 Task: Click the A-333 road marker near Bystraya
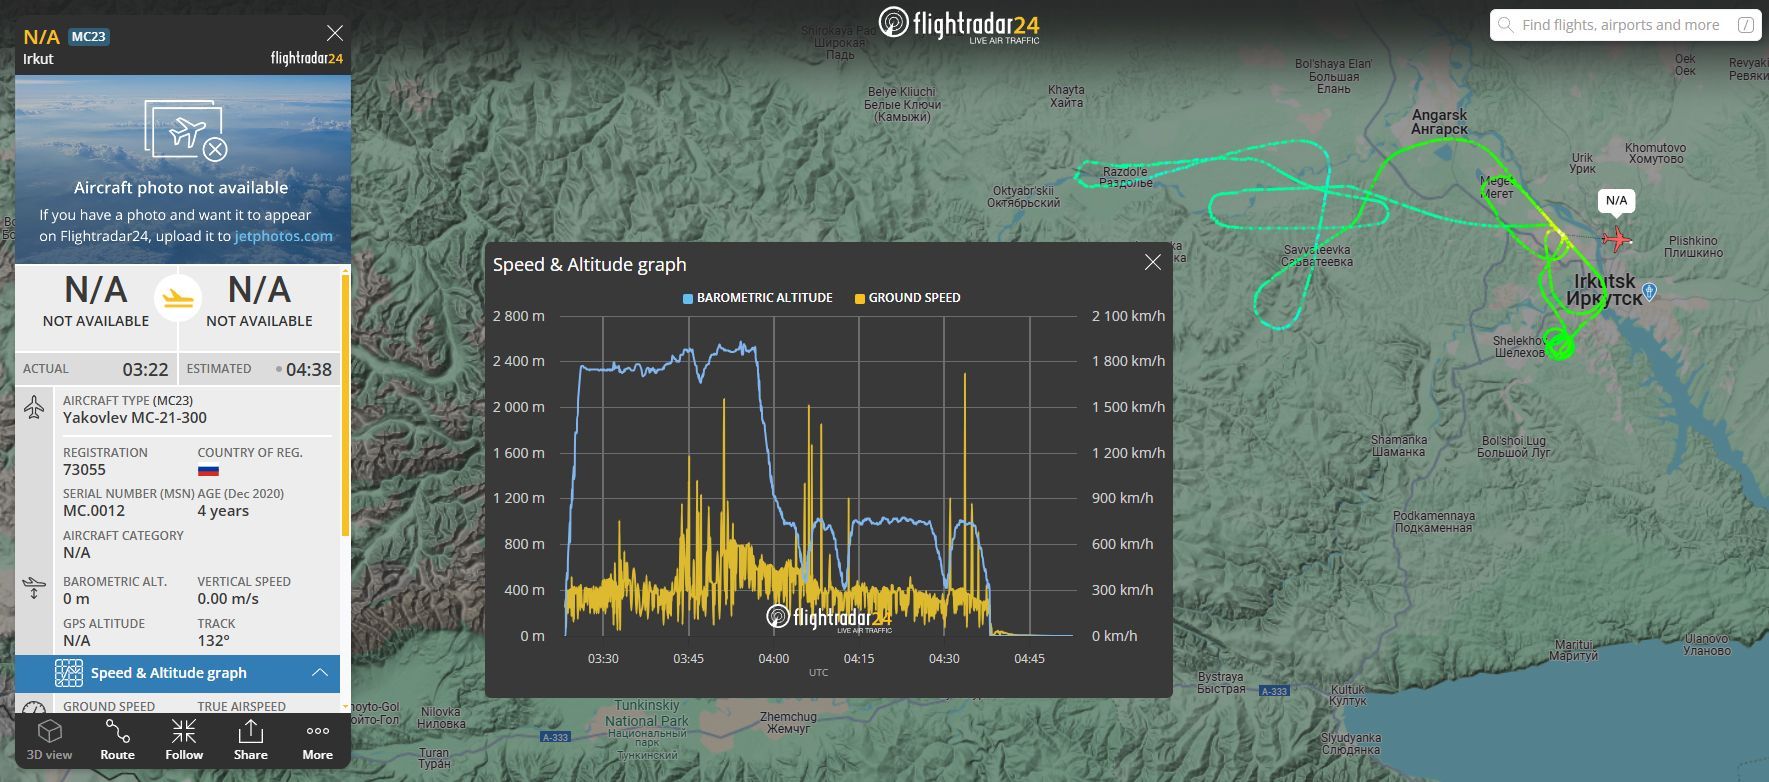click(x=1274, y=691)
